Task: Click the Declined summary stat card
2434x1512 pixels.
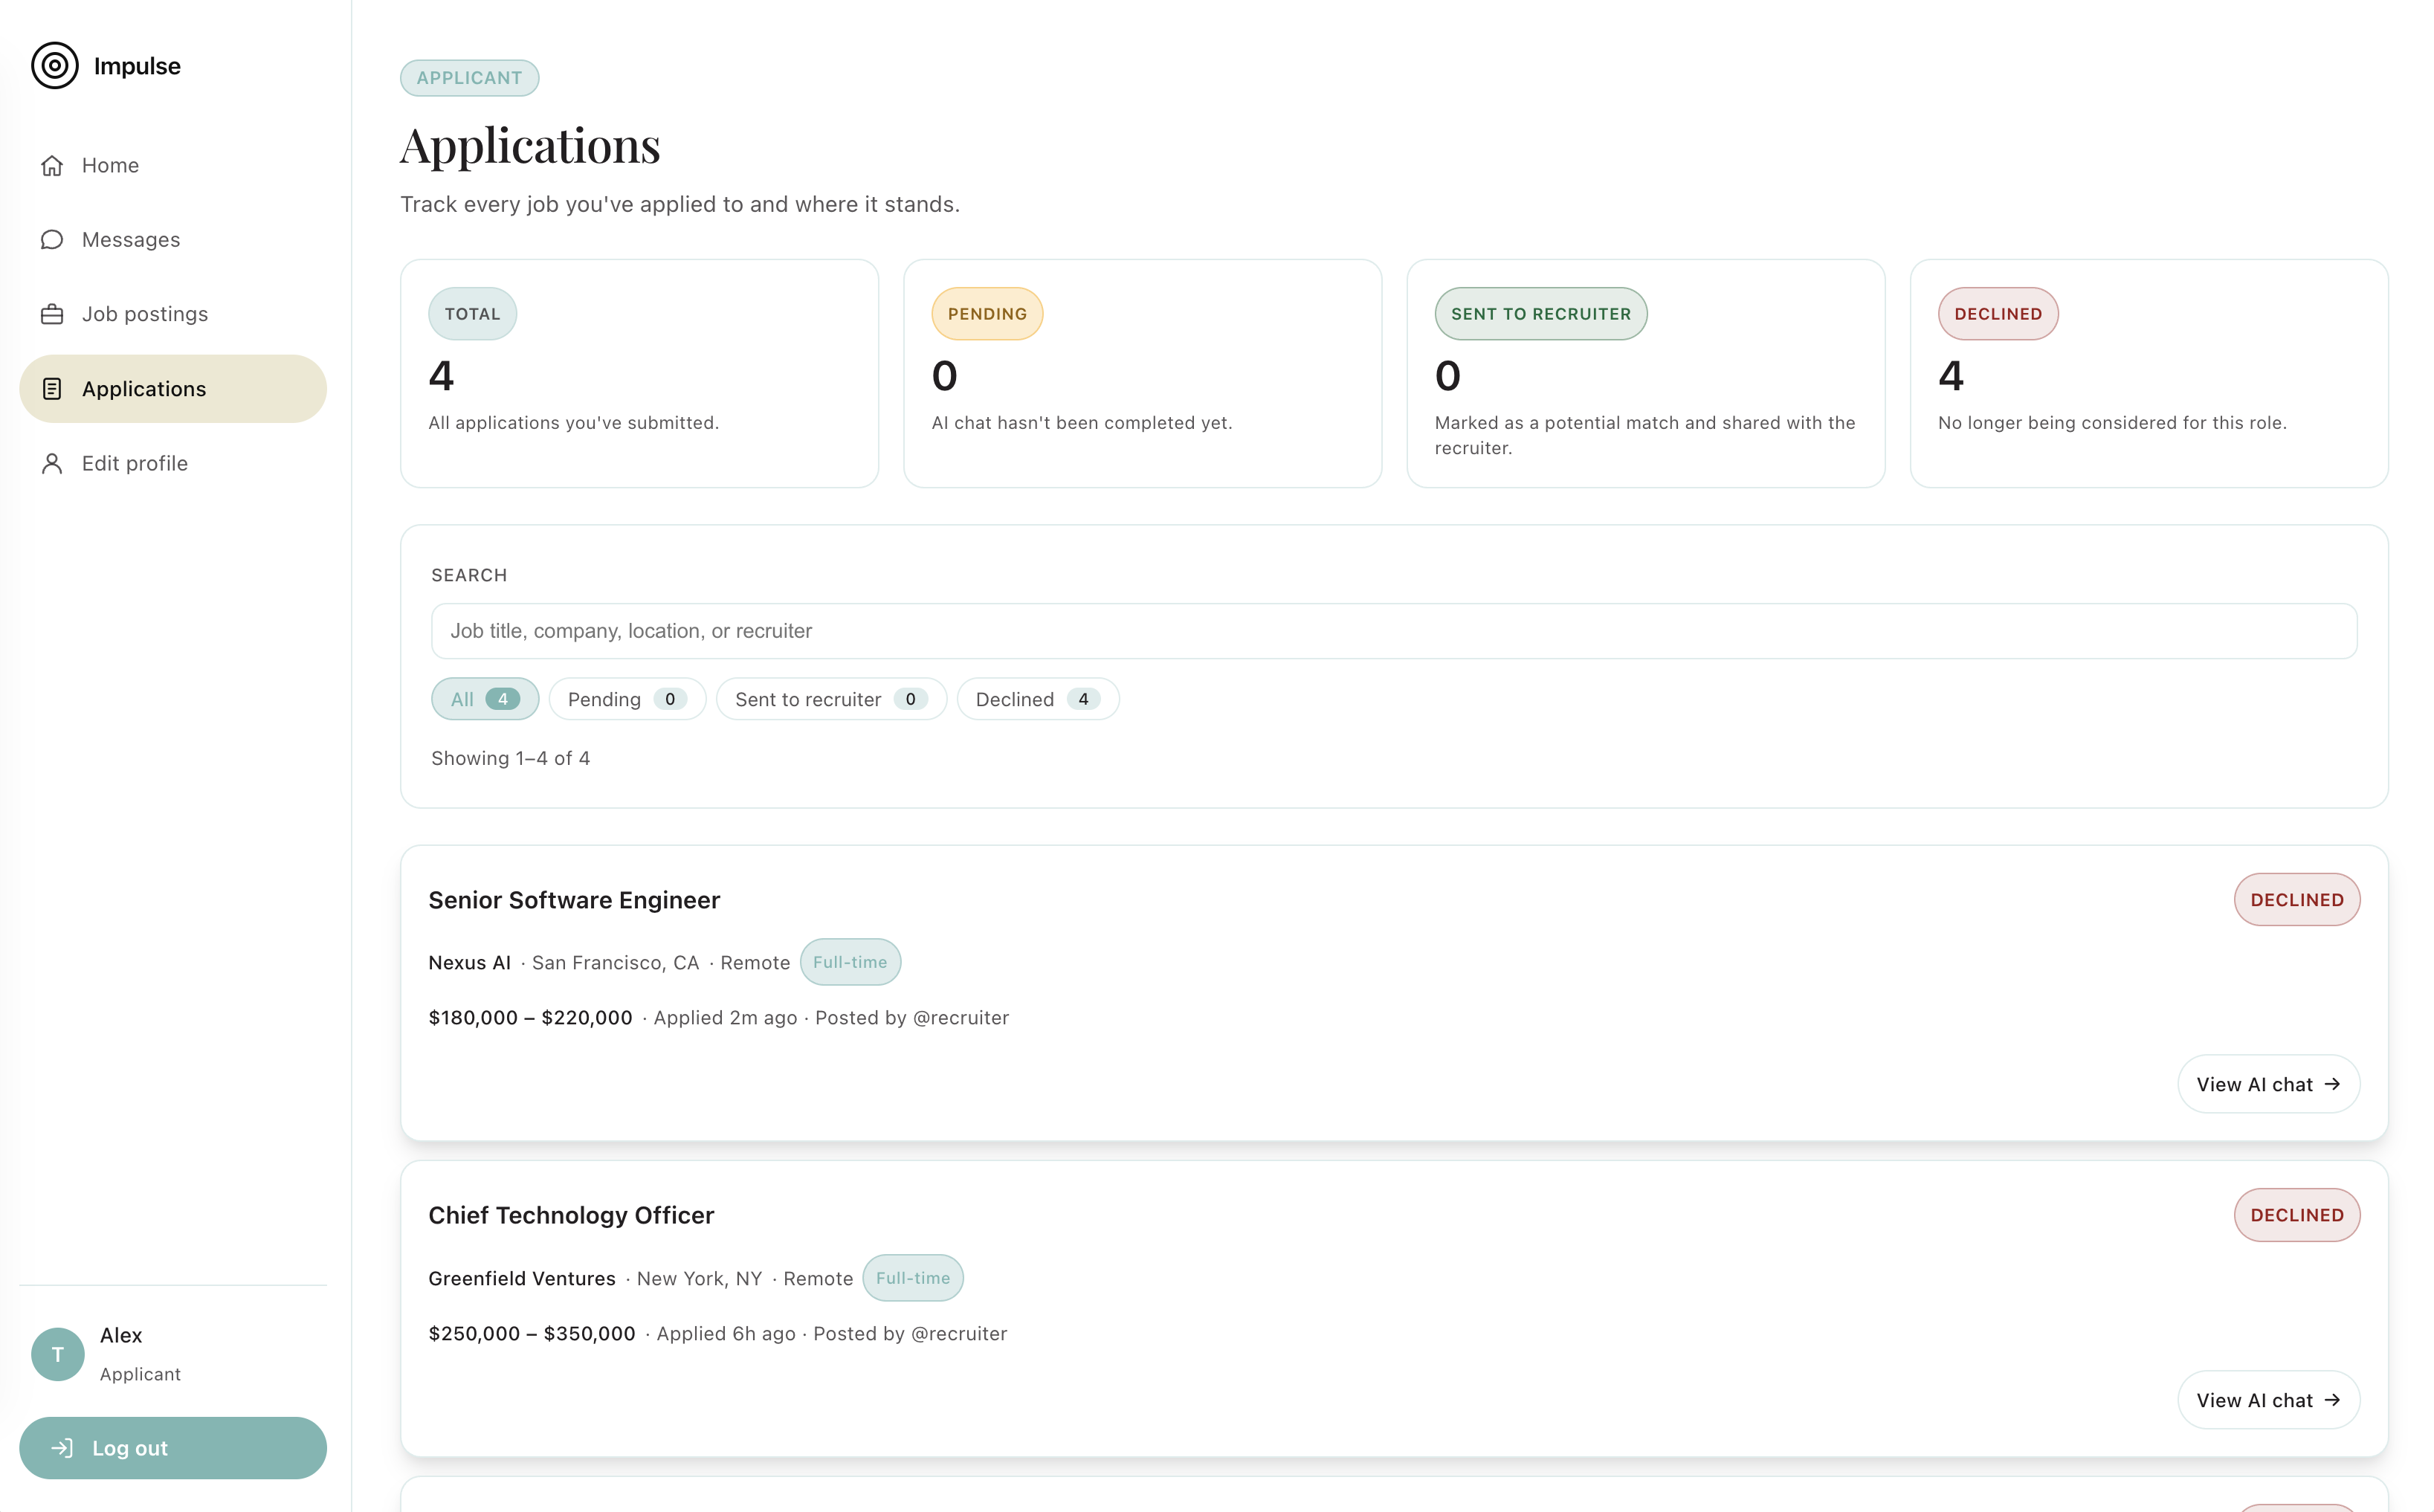Action: (2148, 373)
